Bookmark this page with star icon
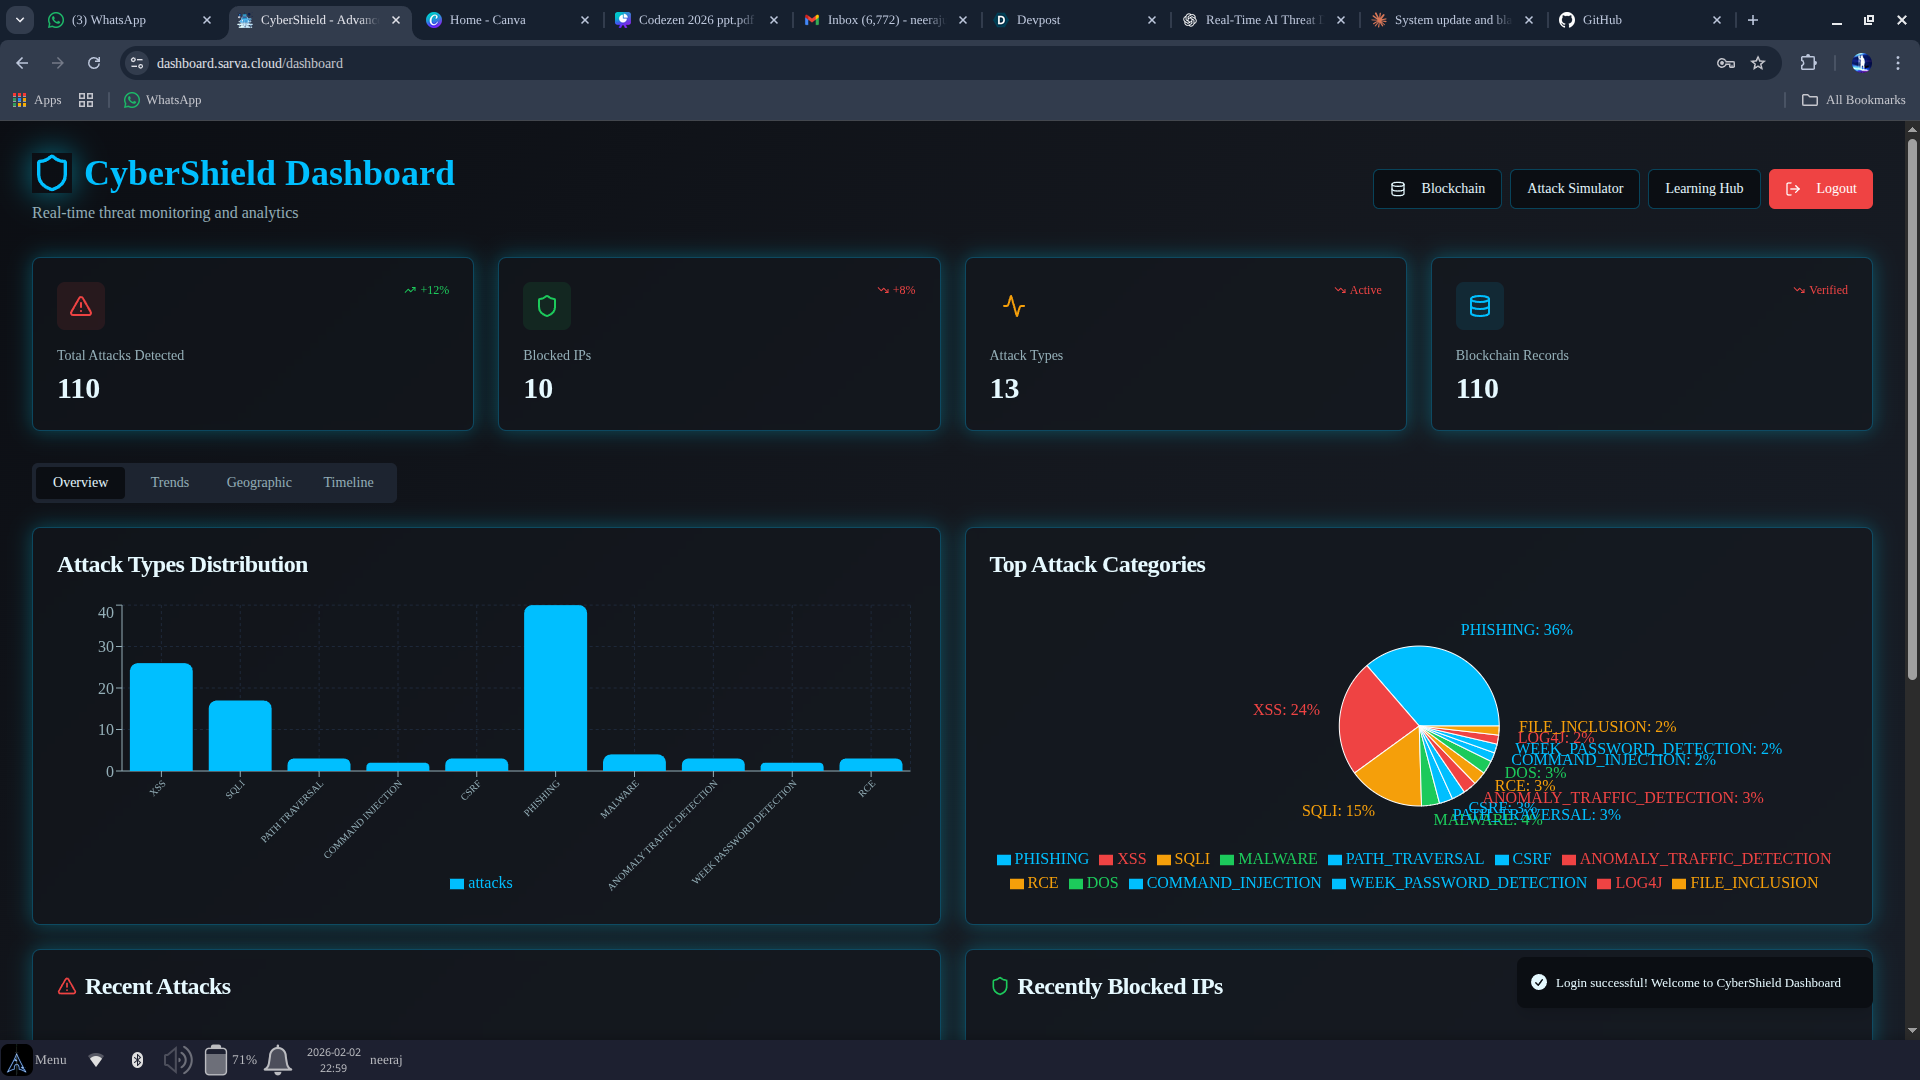 1758,63
